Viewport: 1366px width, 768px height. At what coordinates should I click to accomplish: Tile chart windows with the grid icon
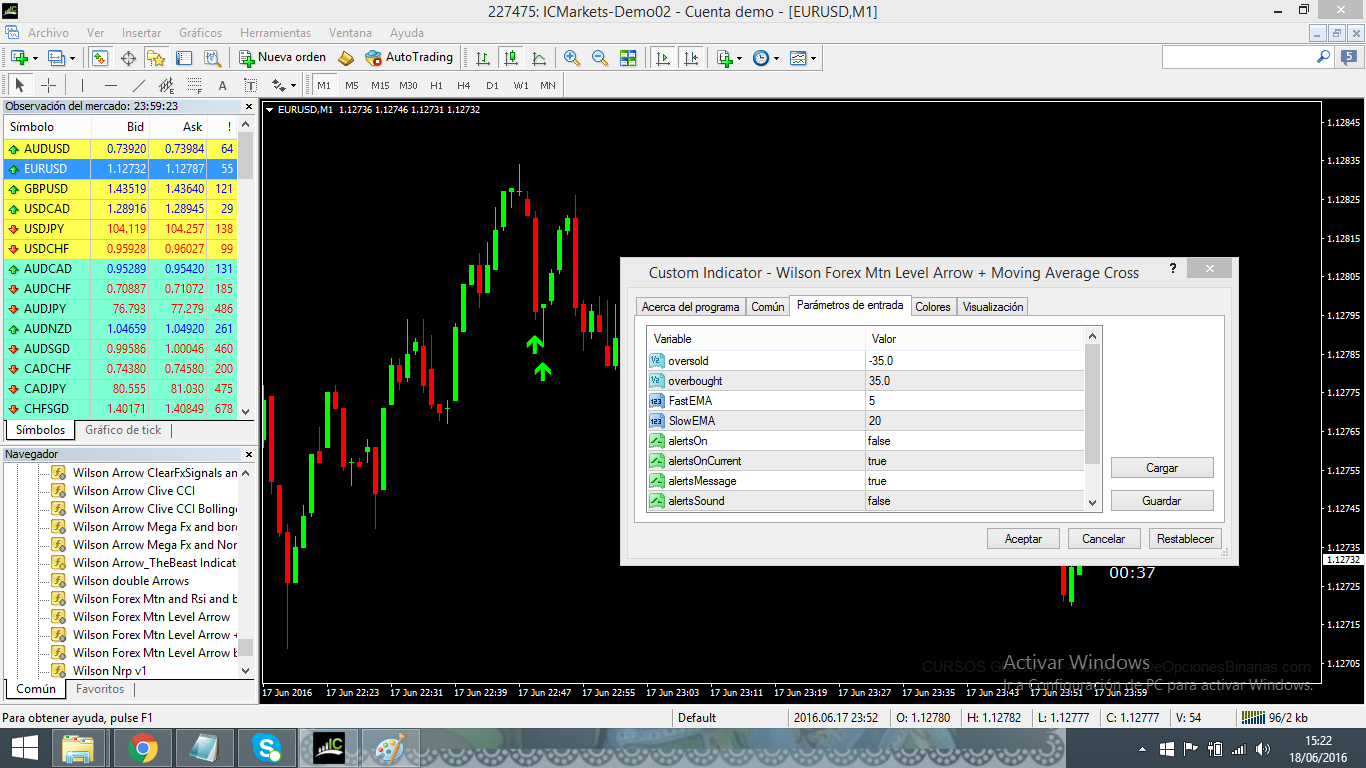pyautogui.click(x=628, y=58)
